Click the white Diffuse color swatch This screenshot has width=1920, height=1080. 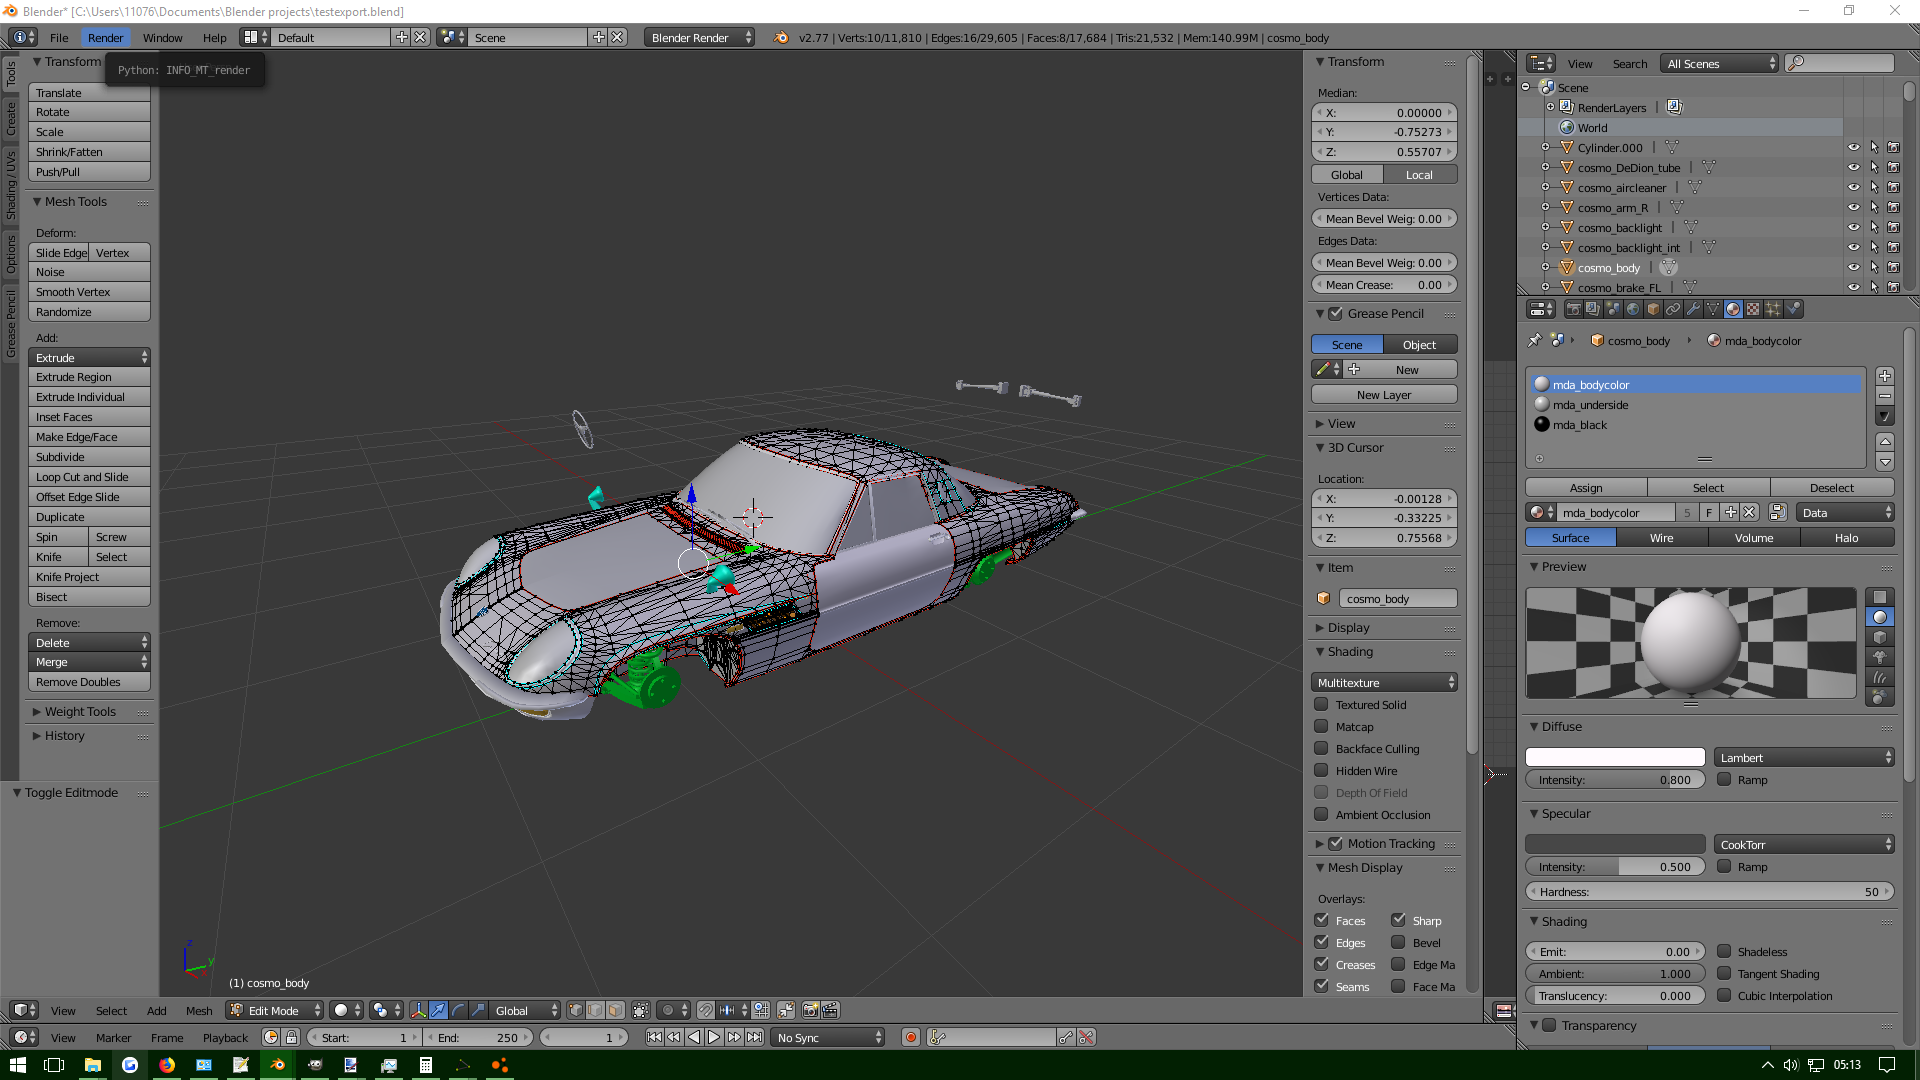click(x=1614, y=757)
